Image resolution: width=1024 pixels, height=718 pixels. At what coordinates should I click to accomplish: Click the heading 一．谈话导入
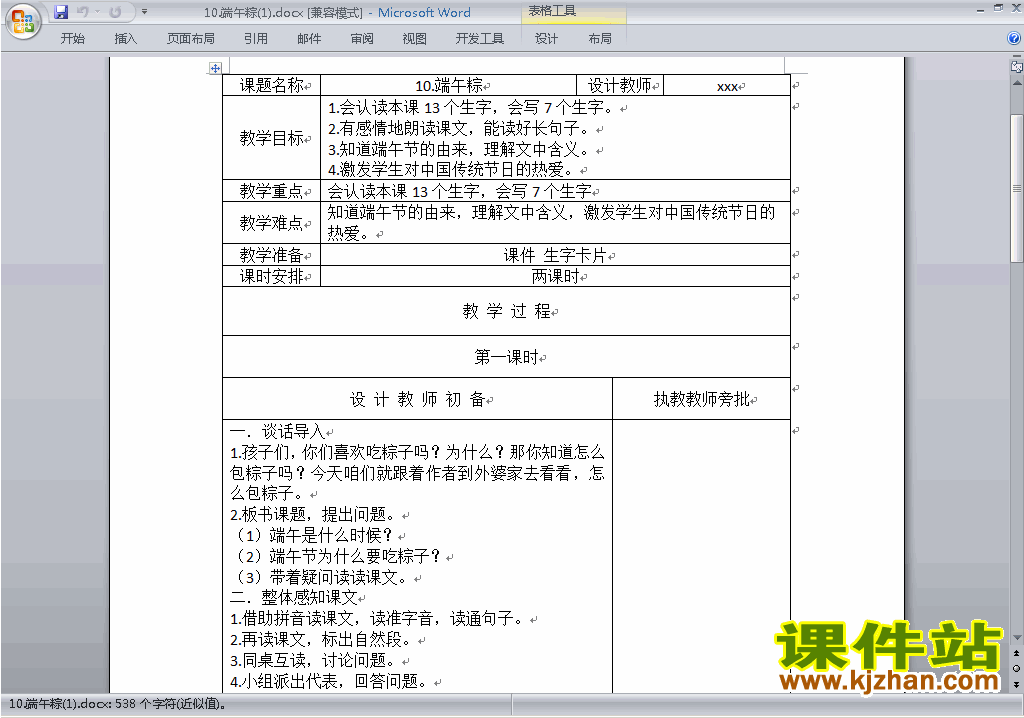coord(278,431)
